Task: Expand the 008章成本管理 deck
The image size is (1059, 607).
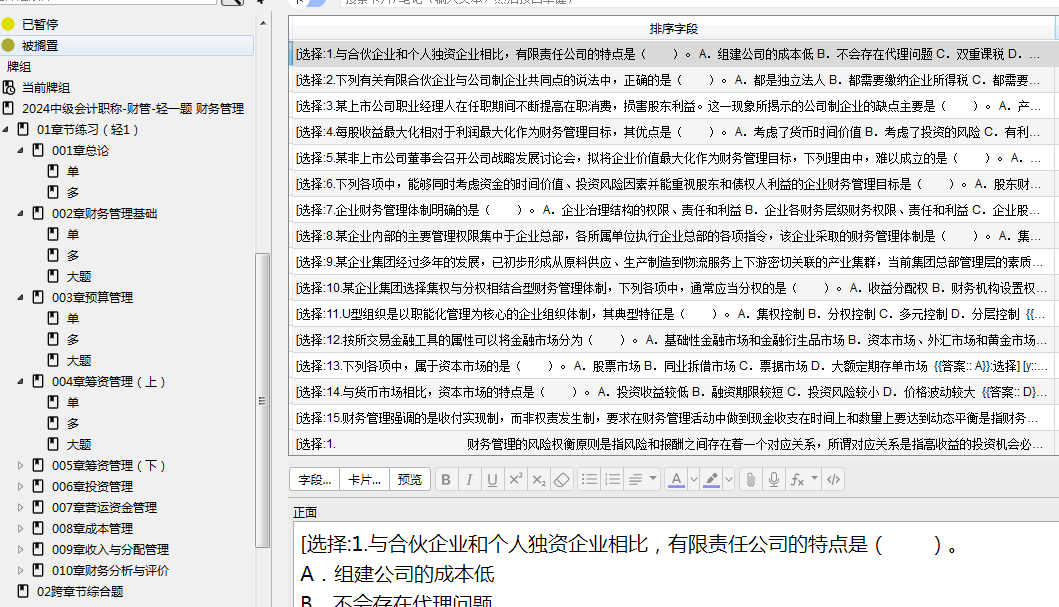Action: tap(20, 528)
